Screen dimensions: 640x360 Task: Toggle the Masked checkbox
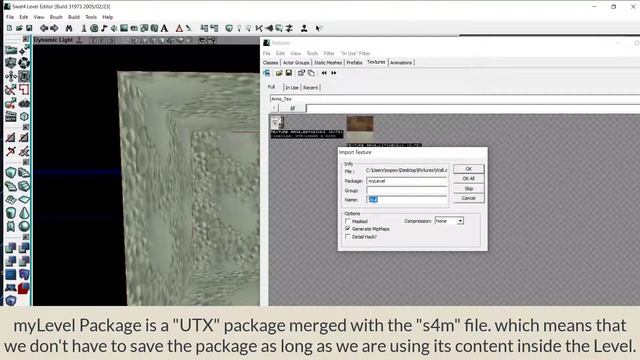tap(348, 221)
